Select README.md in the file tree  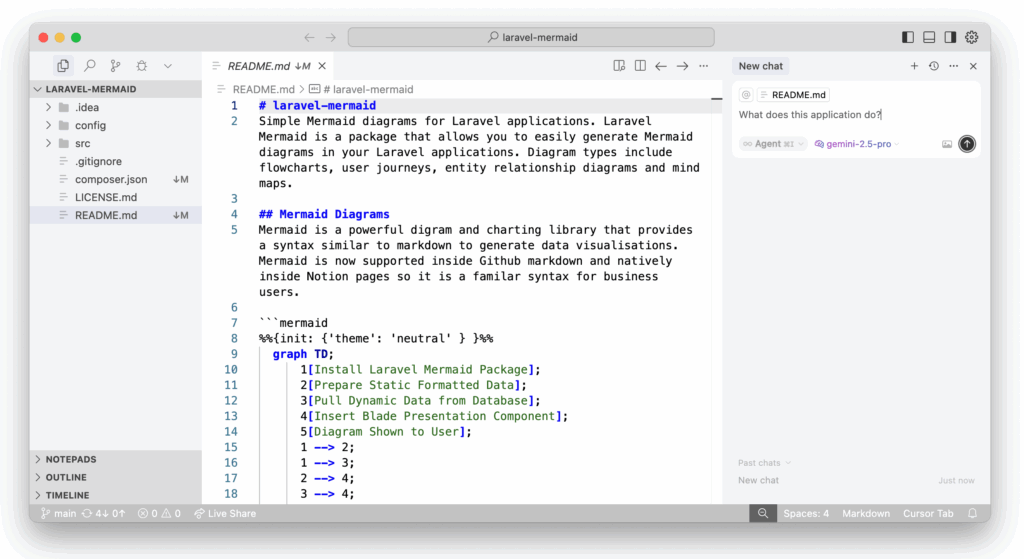[x=116, y=215]
